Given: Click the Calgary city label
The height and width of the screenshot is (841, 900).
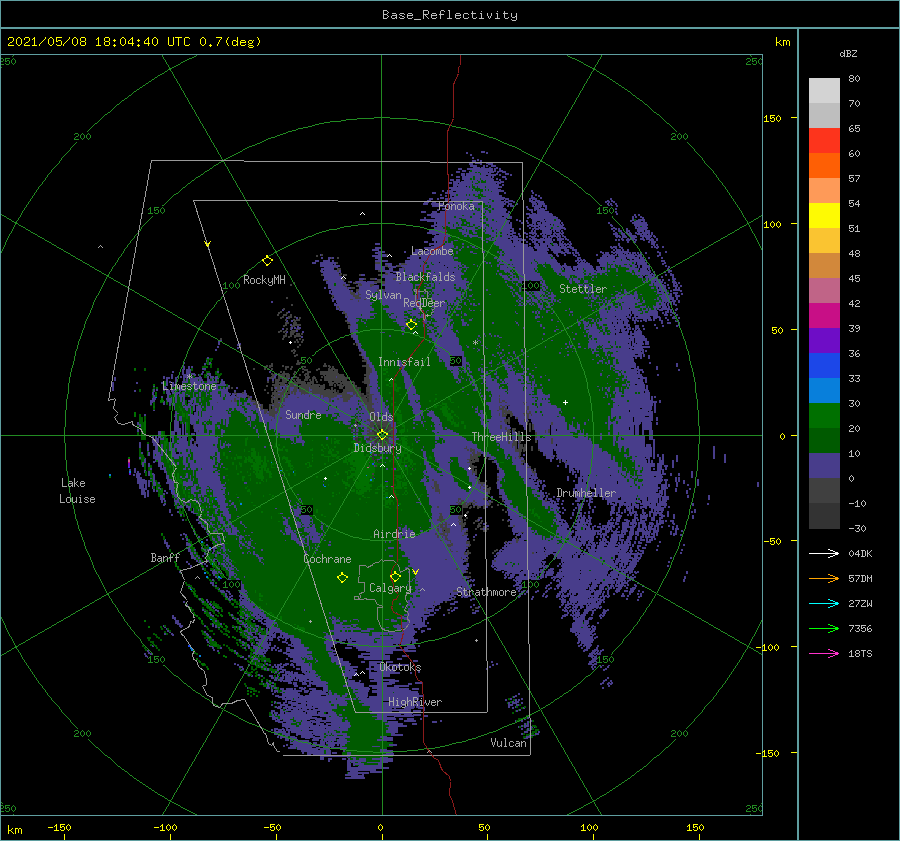Looking at the screenshot, I should [x=390, y=588].
